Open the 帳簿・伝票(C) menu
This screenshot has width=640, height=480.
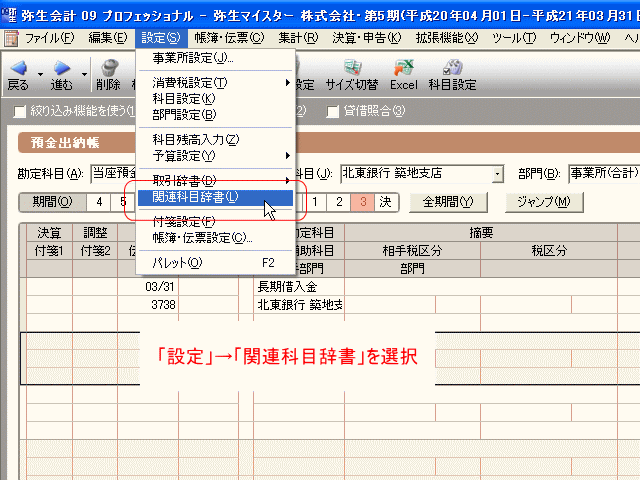click(x=229, y=38)
